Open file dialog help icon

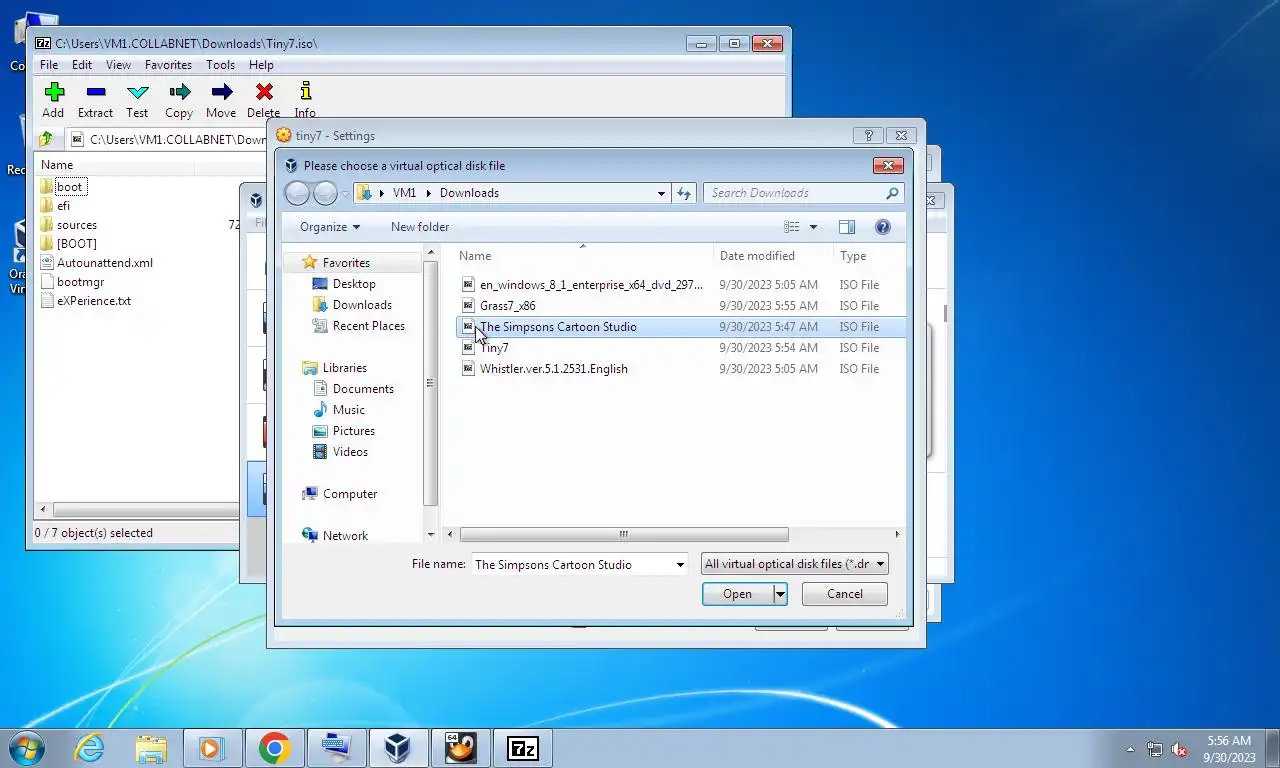click(883, 227)
